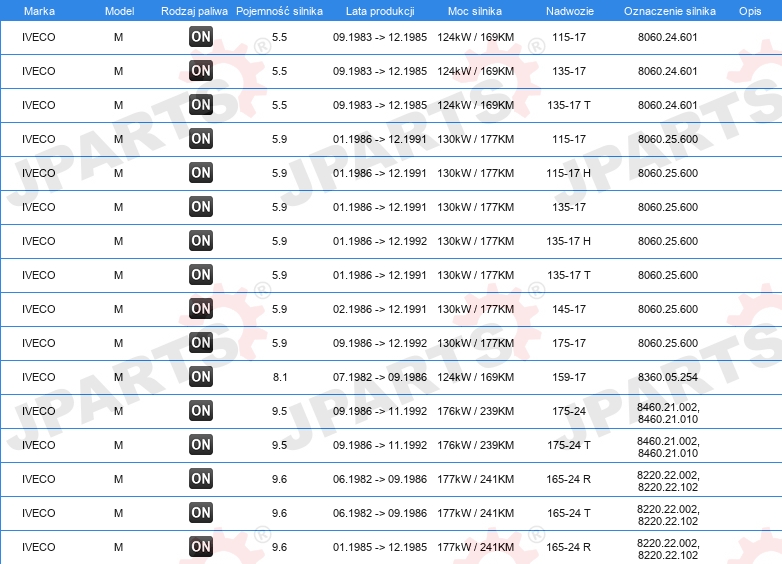Select the 165-24 T body cell
Viewport: 782px width, 564px height.
(569, 513)
